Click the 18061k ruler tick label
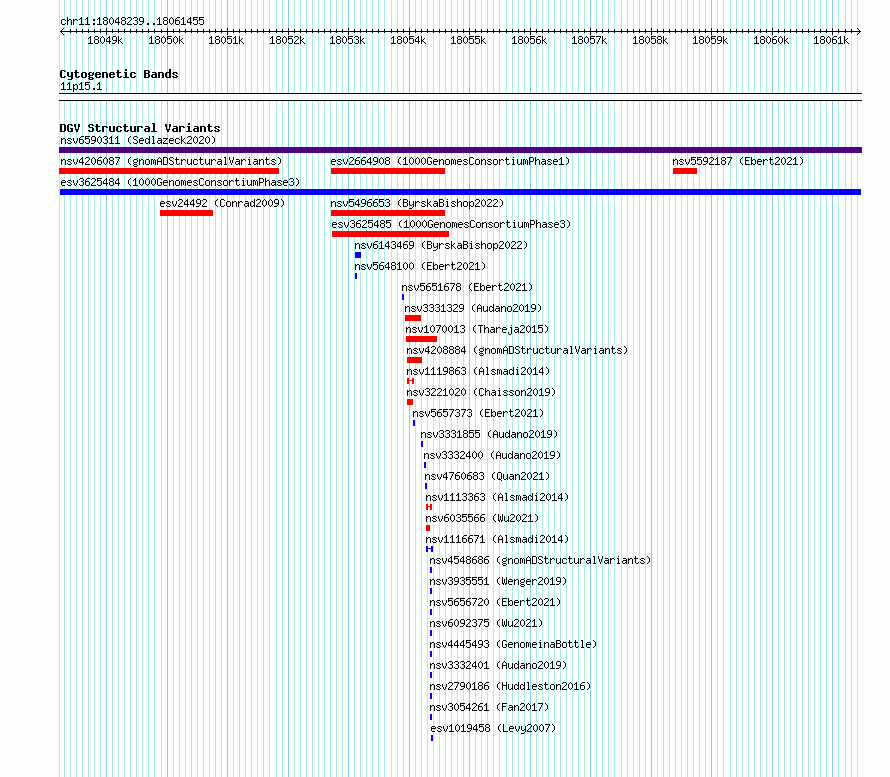Viewport: 890px width, 777px height. coord(831,40)
